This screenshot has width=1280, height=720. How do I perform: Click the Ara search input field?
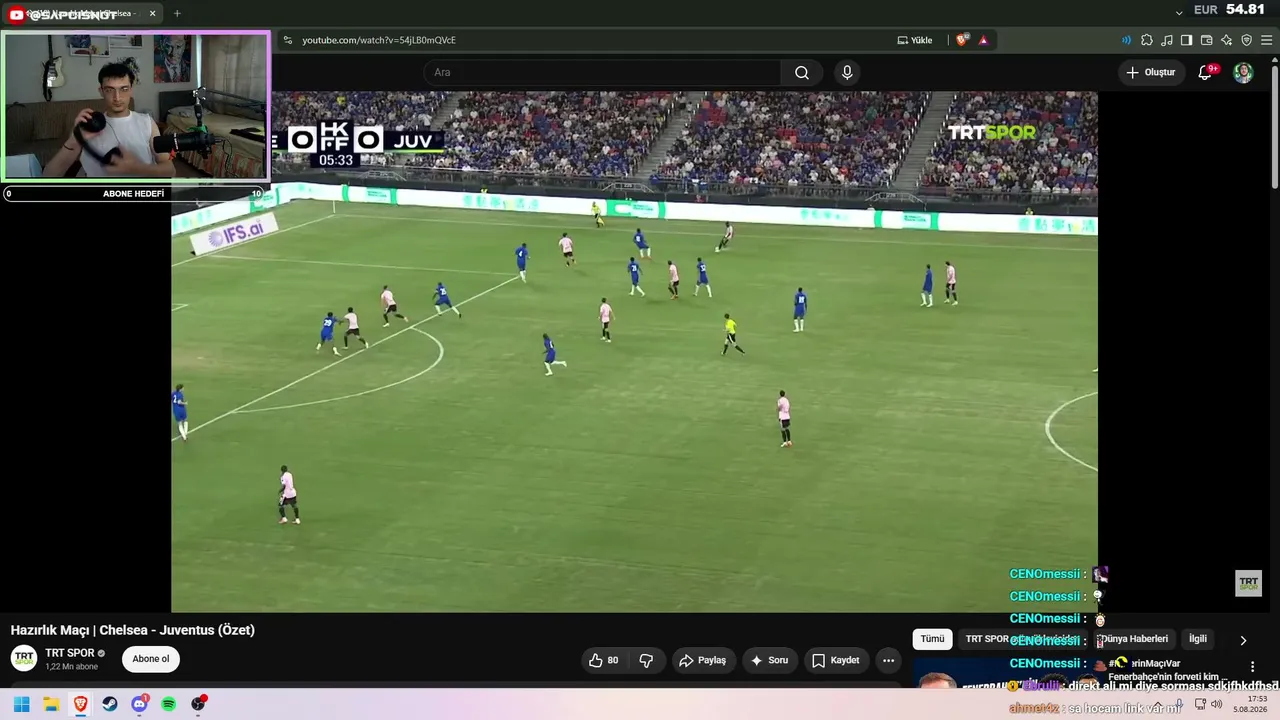603,72
